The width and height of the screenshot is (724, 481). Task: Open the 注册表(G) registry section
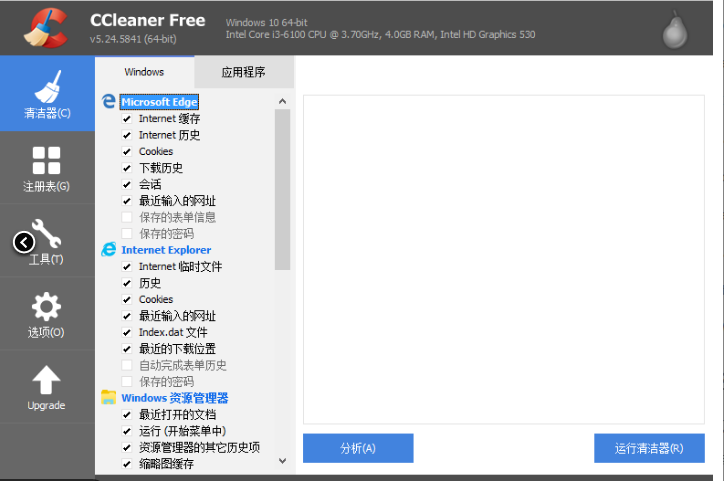tap(47, 168)
